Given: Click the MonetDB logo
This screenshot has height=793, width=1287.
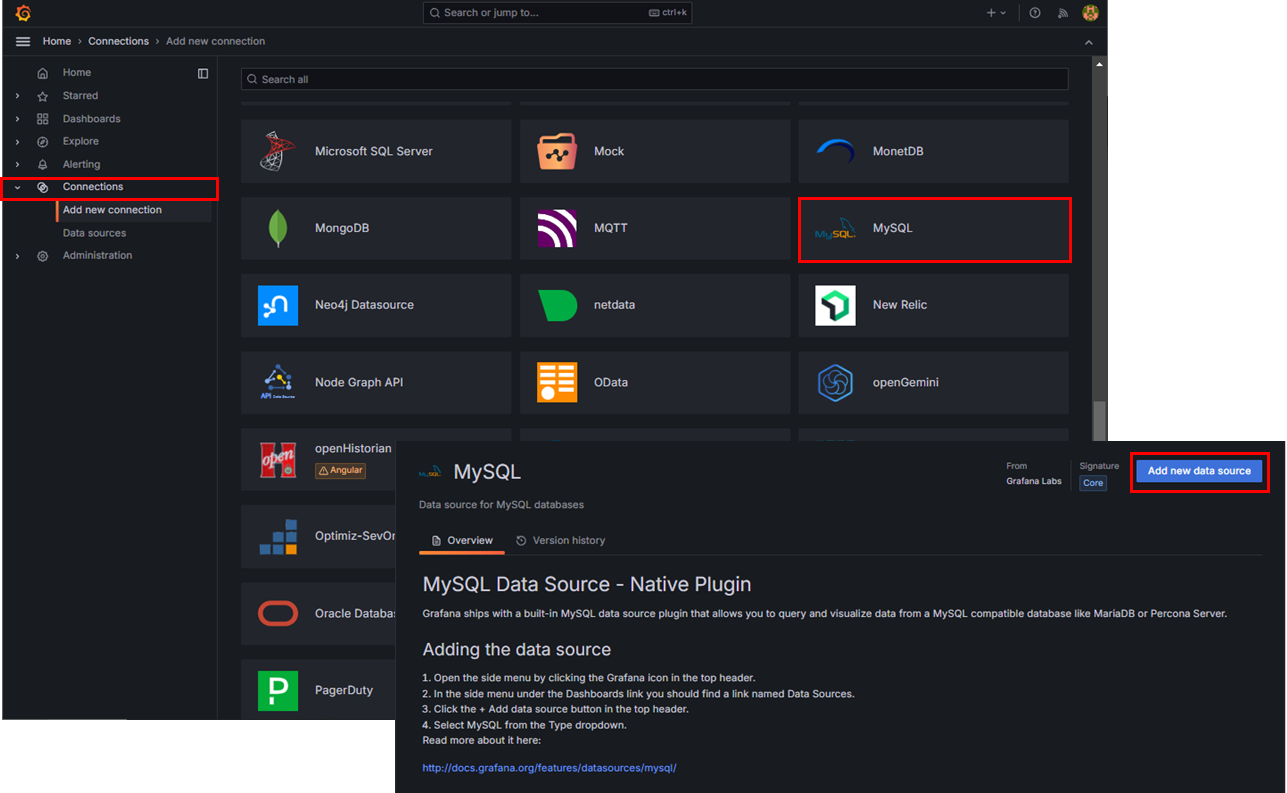Looking at the screenshot, I should 835,151.
